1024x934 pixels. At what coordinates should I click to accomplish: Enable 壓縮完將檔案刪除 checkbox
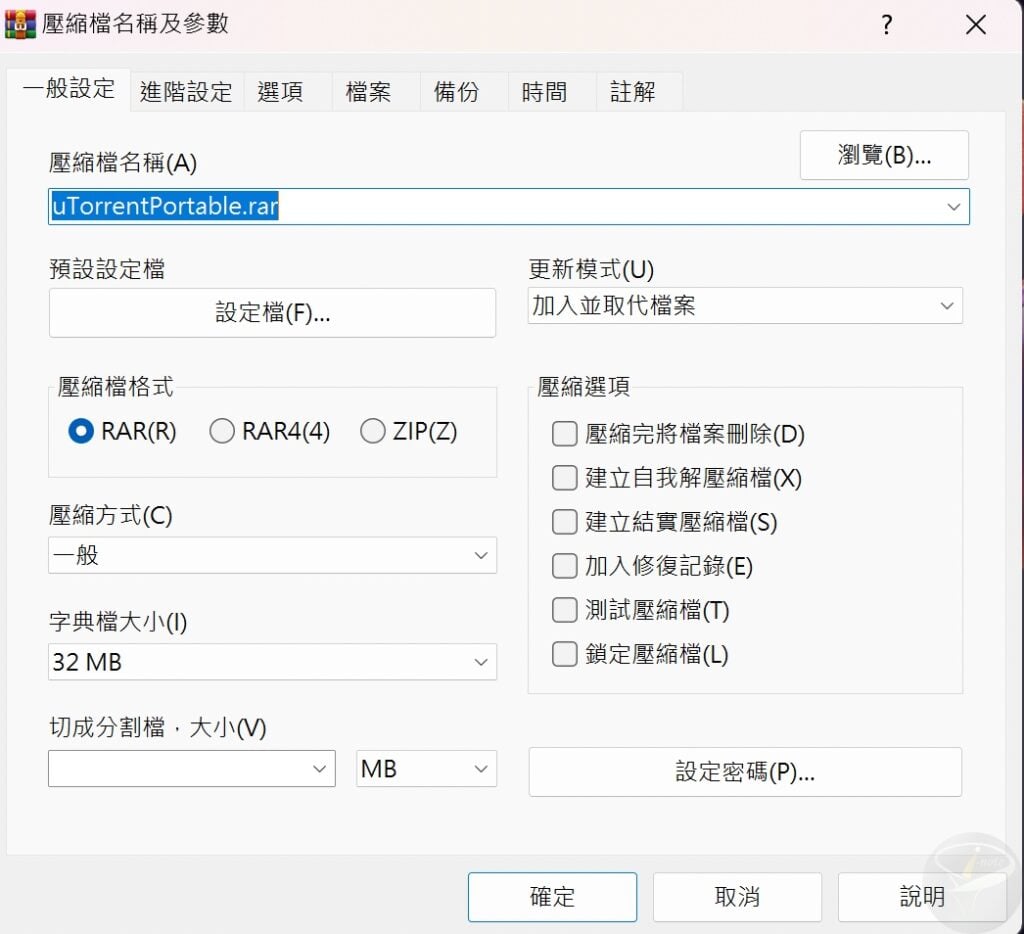pyautogui.click(x=565, y=434)
